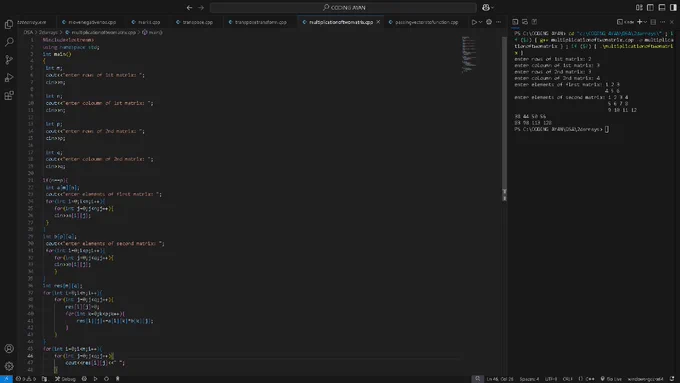
Task: Click the gear icon next to run button
Action: click(489, 22)
